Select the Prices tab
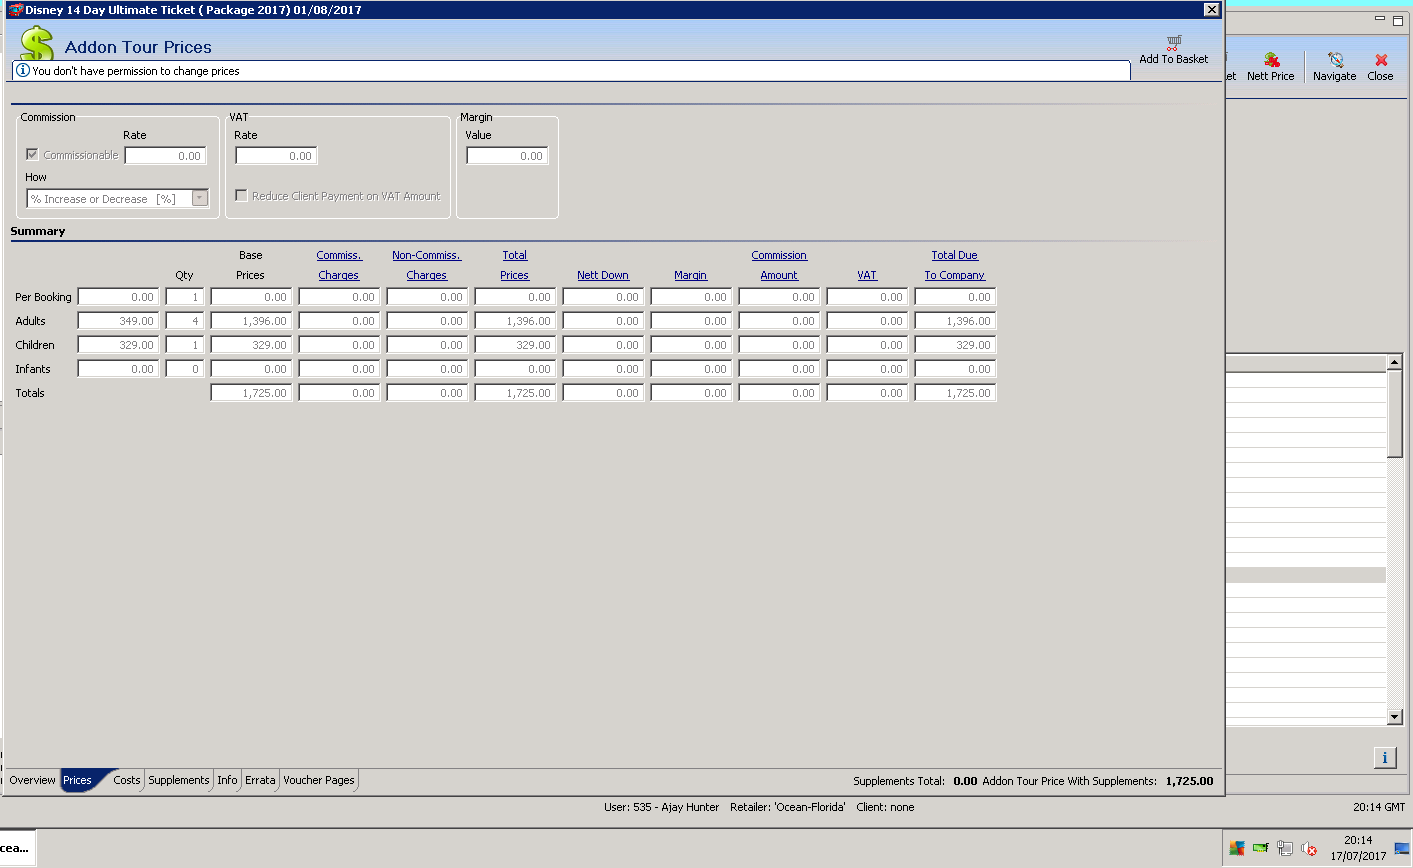1413x868 pixels. click(x=77, y=780)
